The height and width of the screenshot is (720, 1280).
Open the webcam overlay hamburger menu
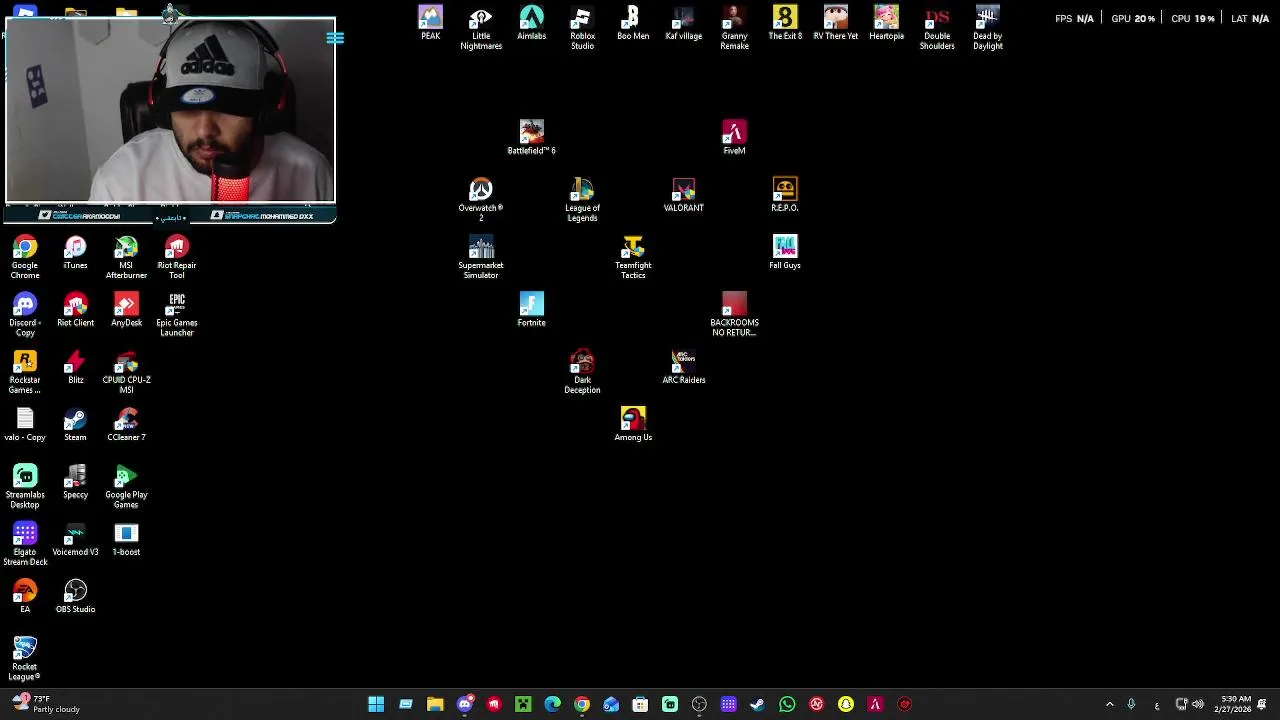(335, 38)
